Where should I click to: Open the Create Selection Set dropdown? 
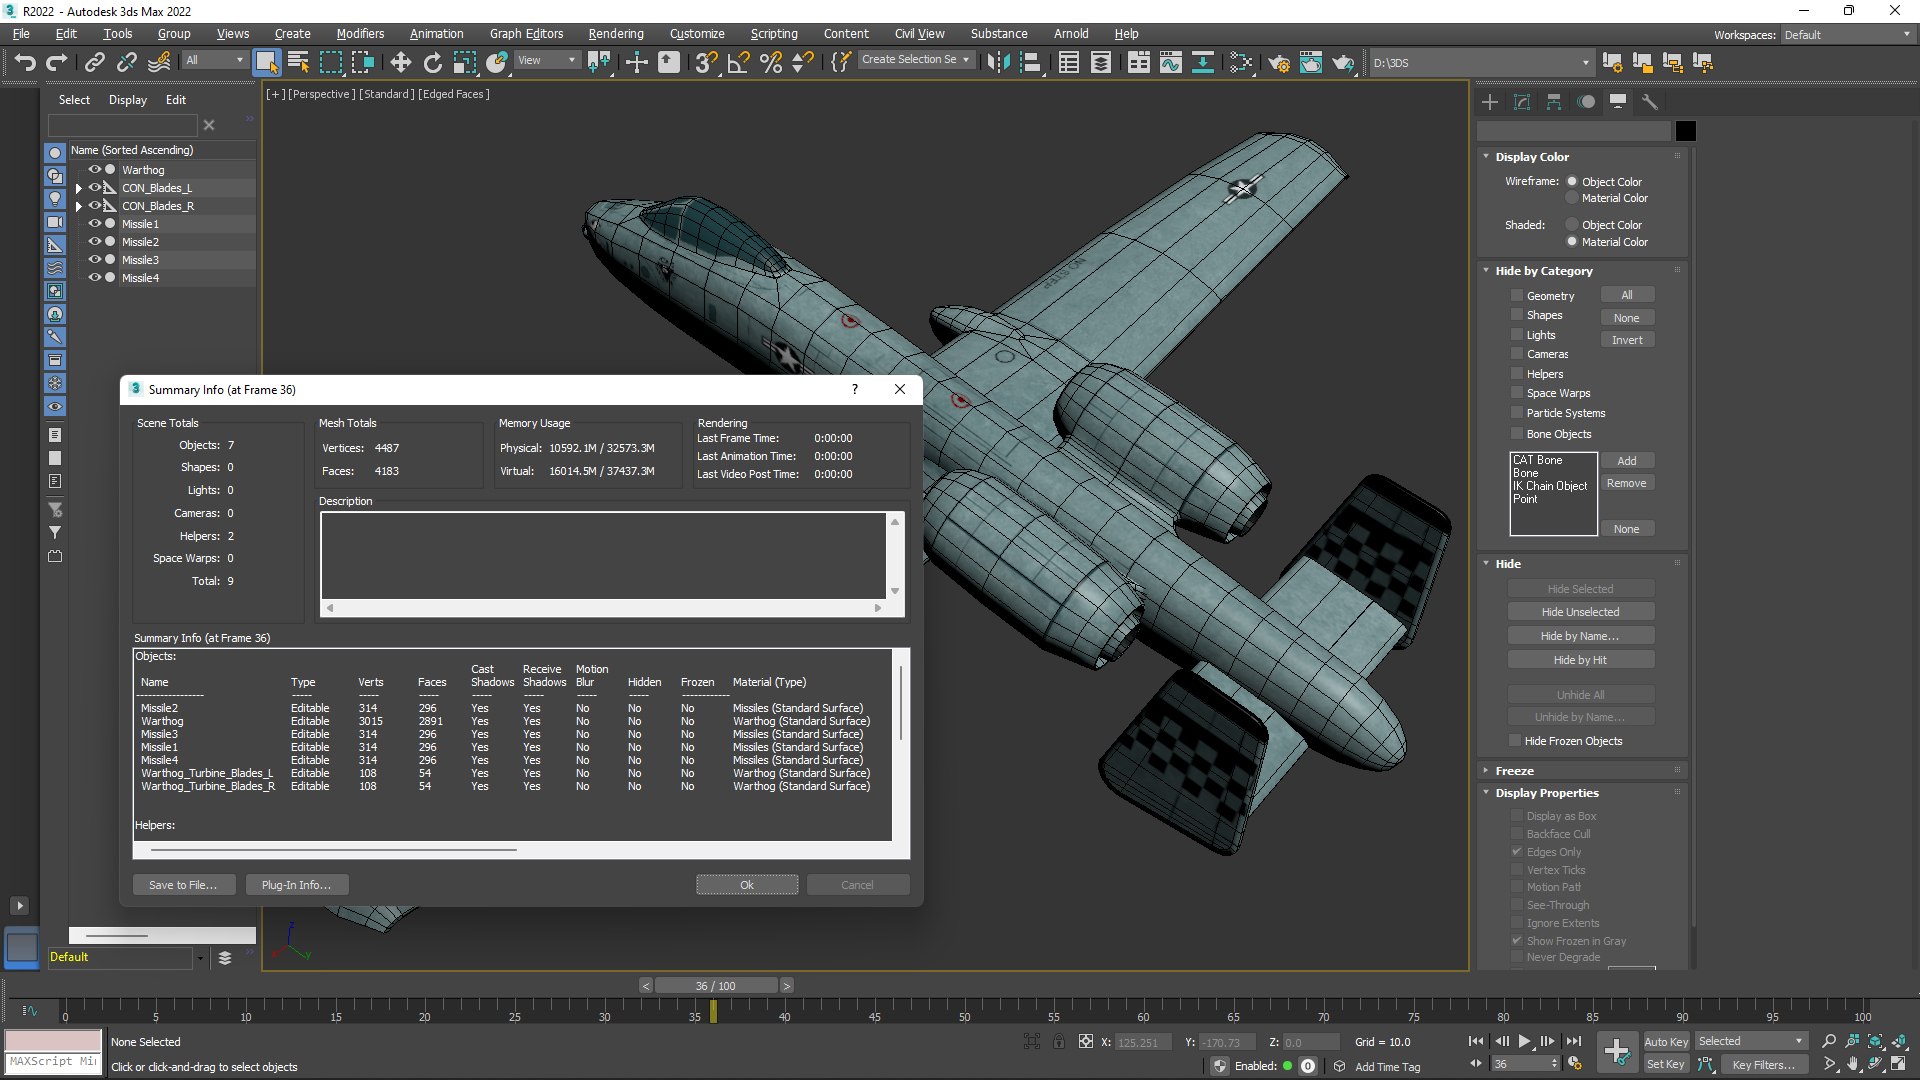[x=915, y=60]
